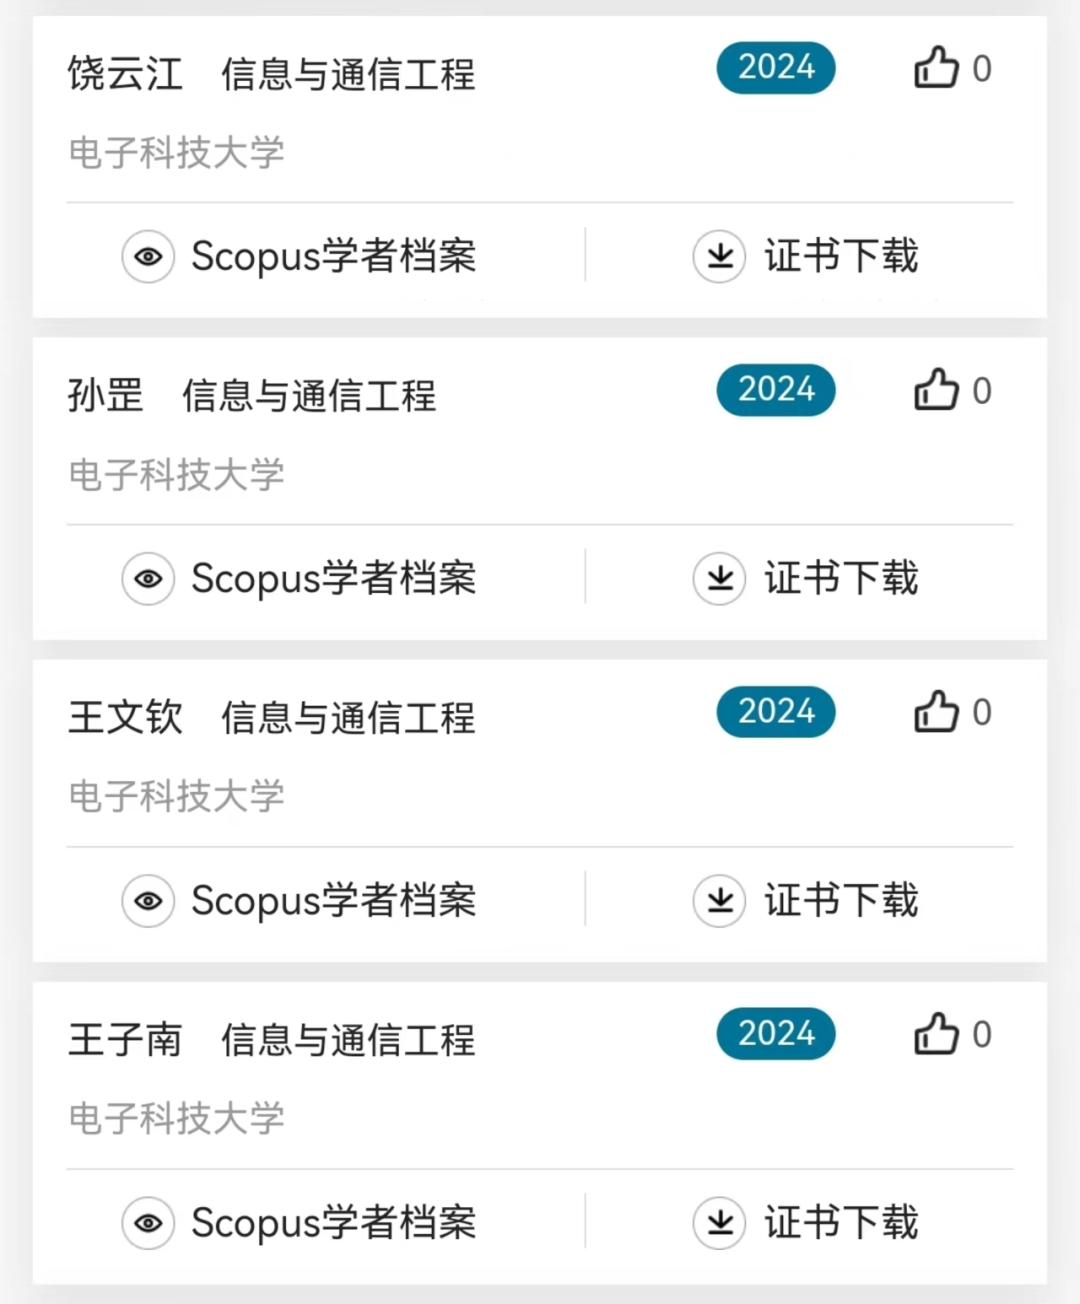Select the 2024 year tag for 孙罡
The height and width of the screenshot is (1304, 1080).
776,390
